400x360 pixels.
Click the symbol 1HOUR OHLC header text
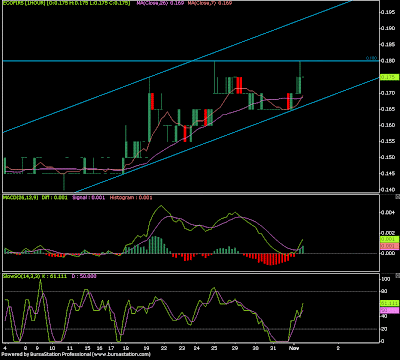point(67,3)
